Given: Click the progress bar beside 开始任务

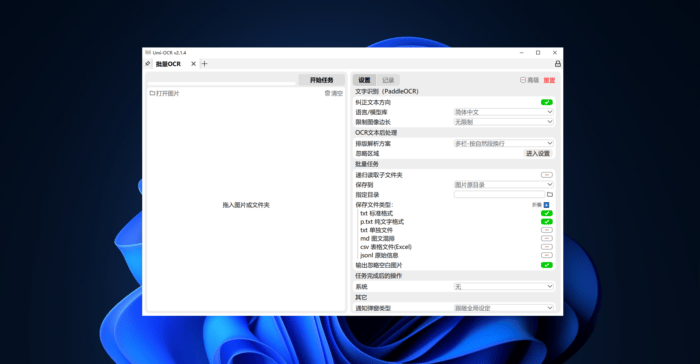Looking at the screenshot, I should pos(221,83).
